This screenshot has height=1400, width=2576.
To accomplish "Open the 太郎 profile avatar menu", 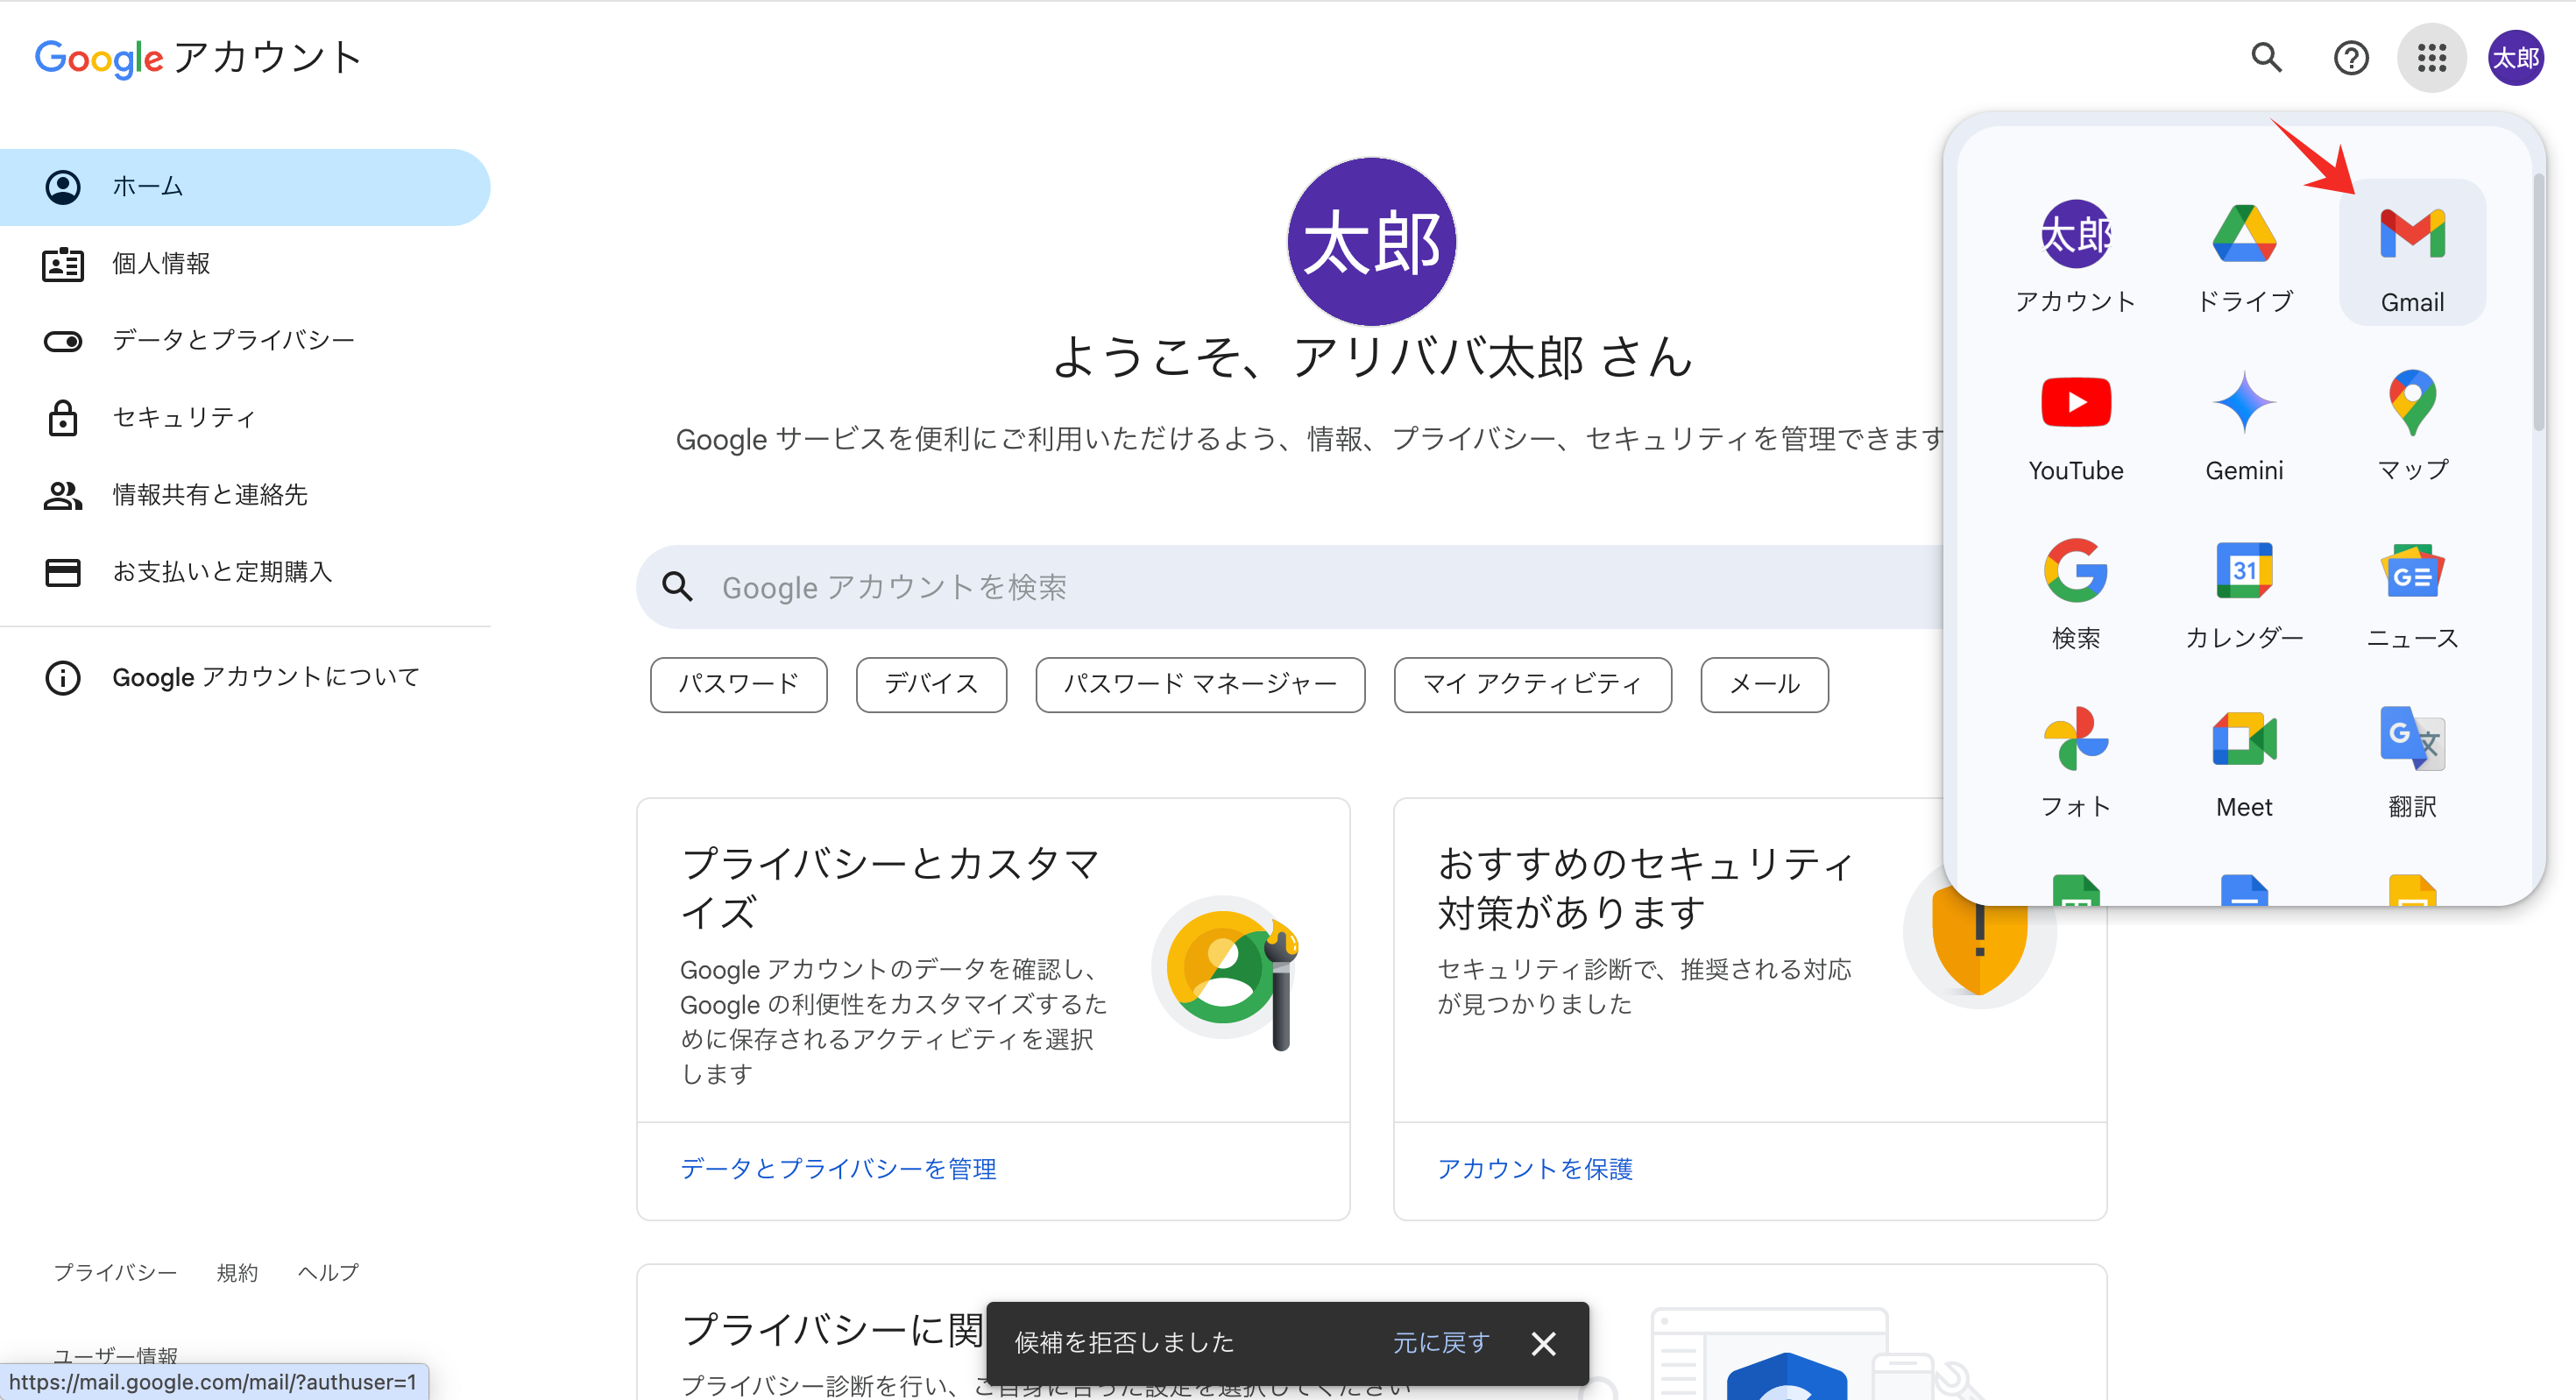I will point(2515,58).
